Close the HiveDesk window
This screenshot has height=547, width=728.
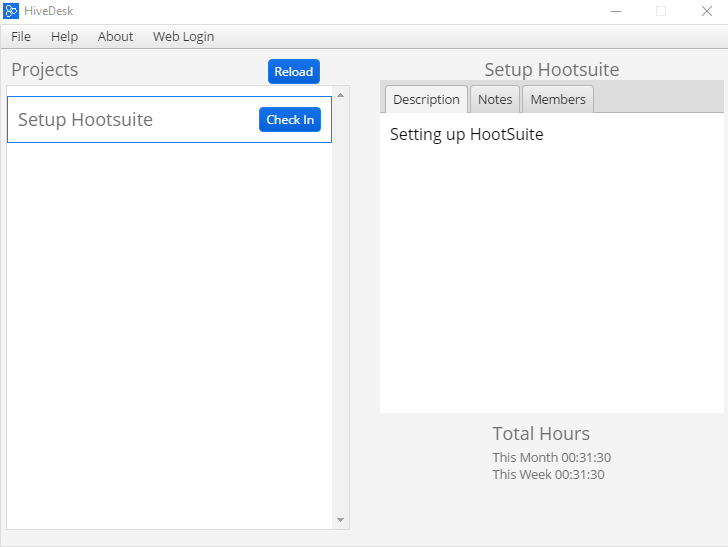point(707,11)
